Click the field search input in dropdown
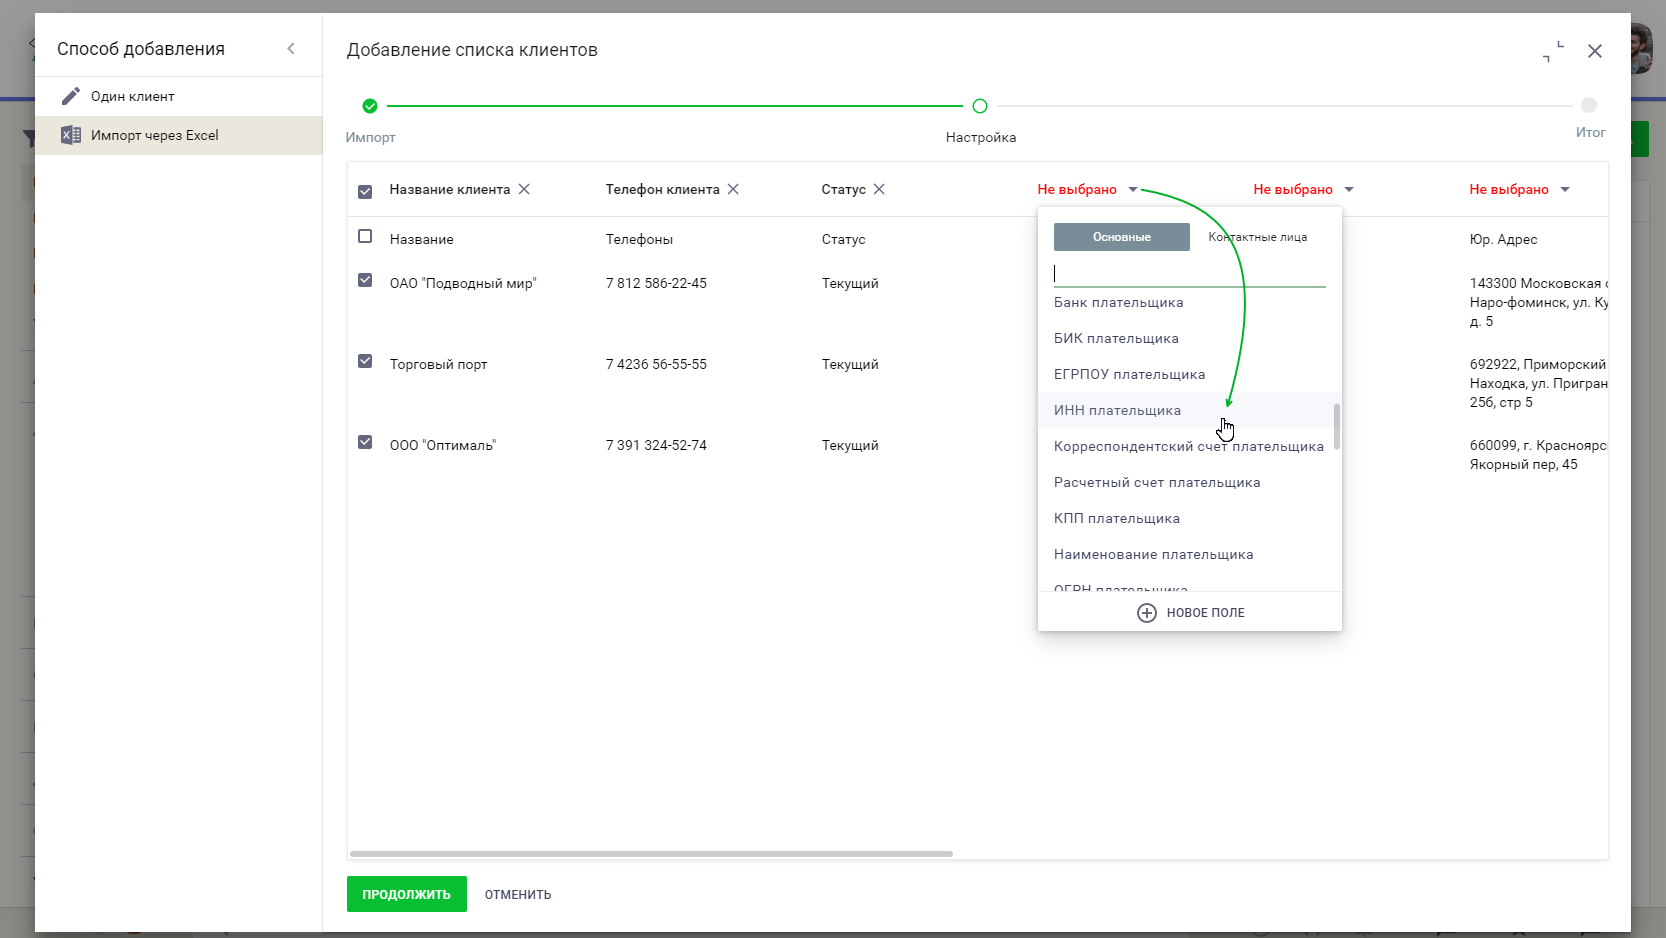Viewport: 1666px width, 938px height. 1189,273
